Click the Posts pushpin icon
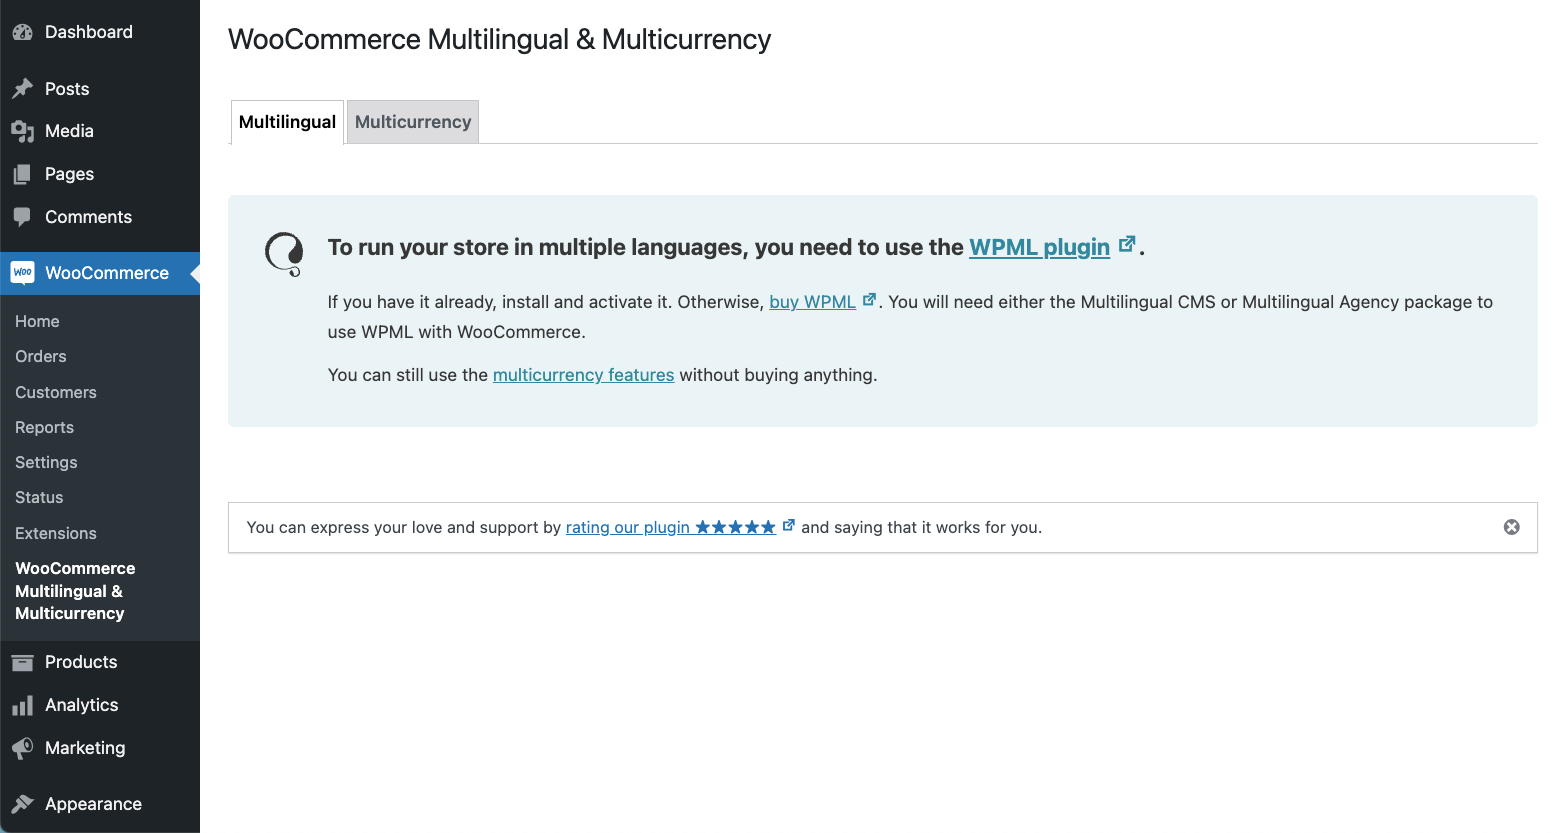Viewport: 1560px width, 833px height. (22, 89)
